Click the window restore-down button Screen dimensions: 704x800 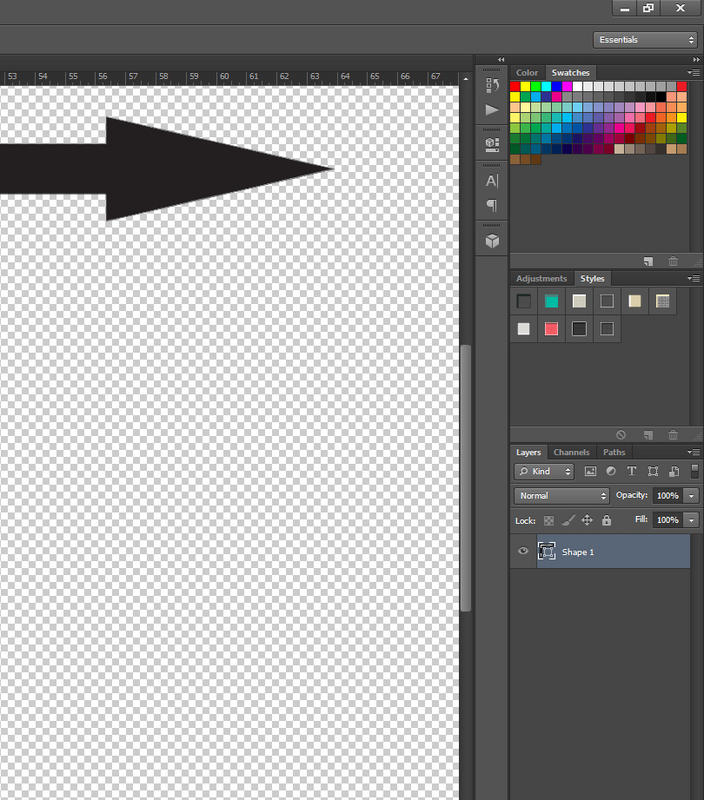point(648,8)
